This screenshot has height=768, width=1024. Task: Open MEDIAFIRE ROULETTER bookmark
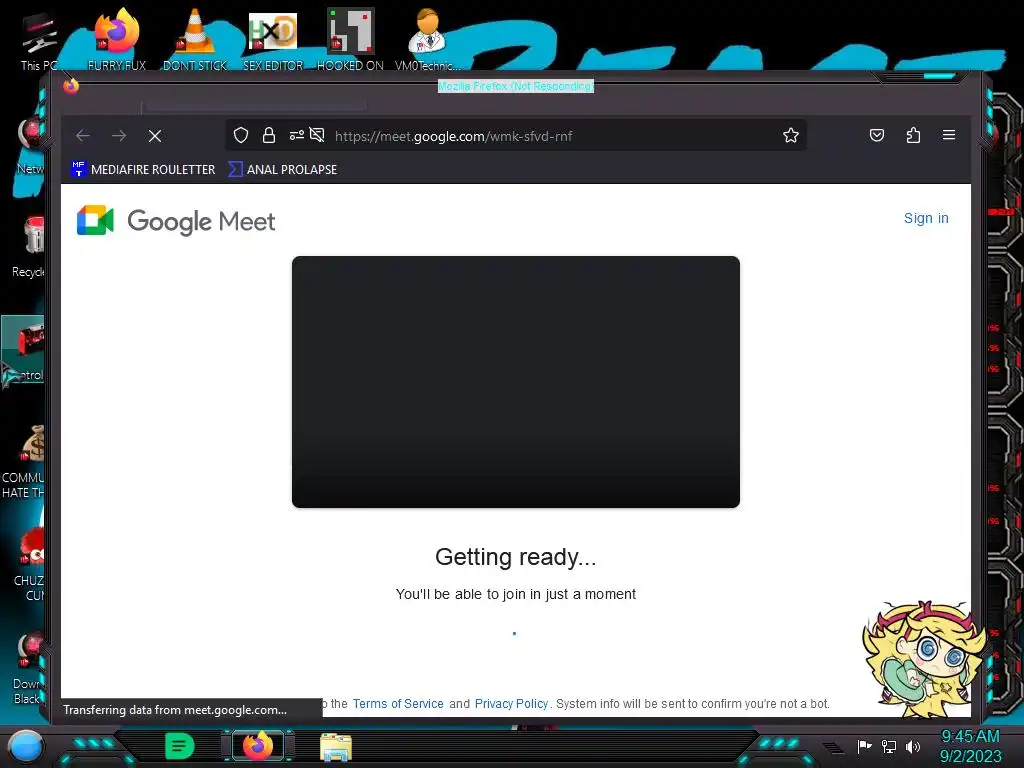(143, 169)
